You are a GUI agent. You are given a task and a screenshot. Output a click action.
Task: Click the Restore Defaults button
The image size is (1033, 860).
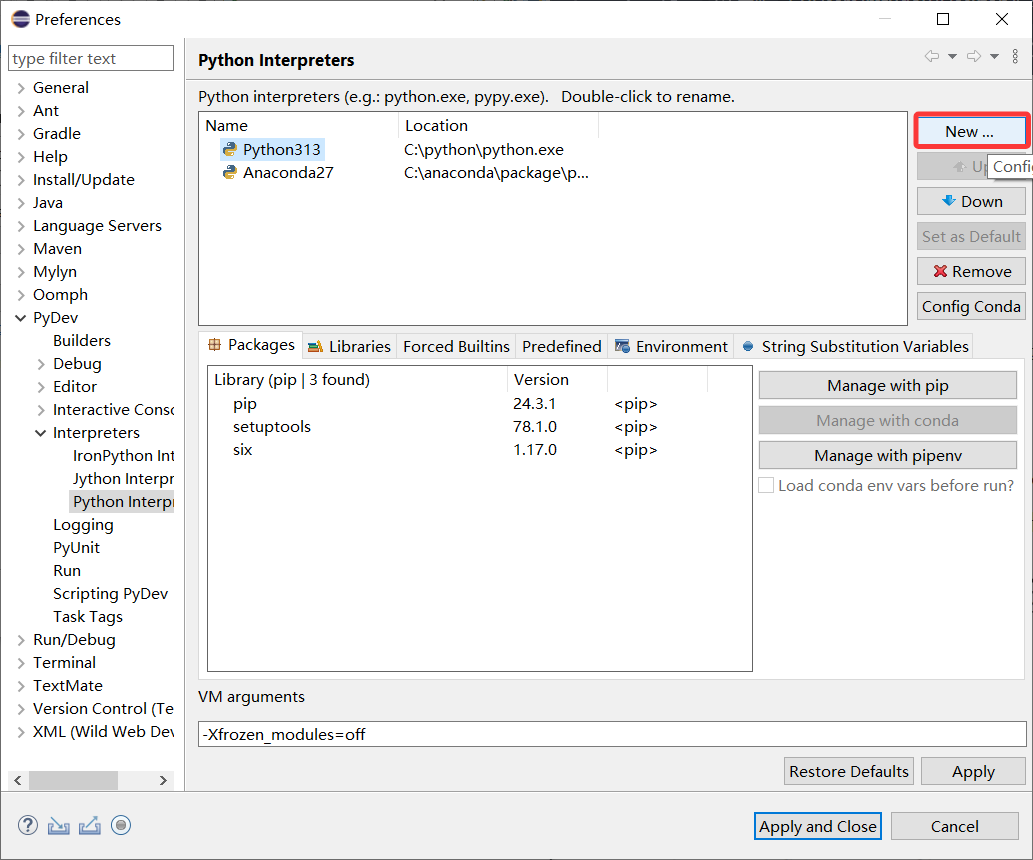pyautogui.click(x=849, y=771)
